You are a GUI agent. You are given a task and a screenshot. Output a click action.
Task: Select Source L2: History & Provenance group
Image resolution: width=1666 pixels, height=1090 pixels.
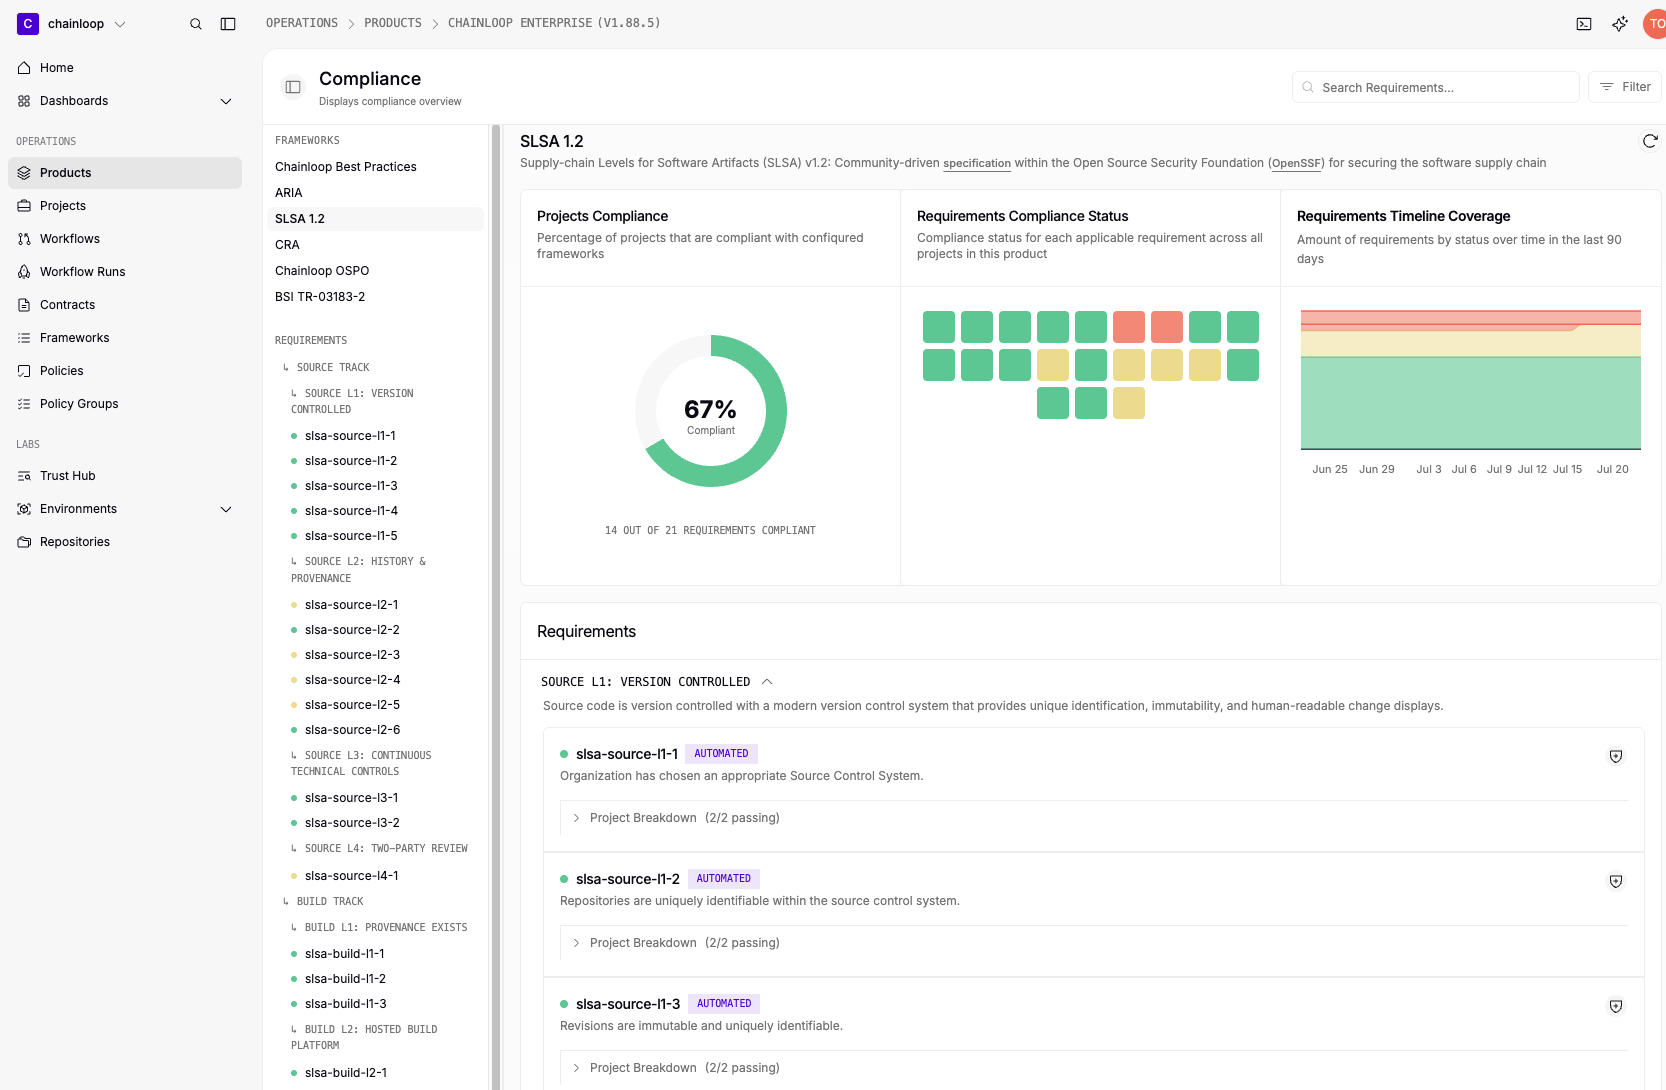(x=358, y=570)
